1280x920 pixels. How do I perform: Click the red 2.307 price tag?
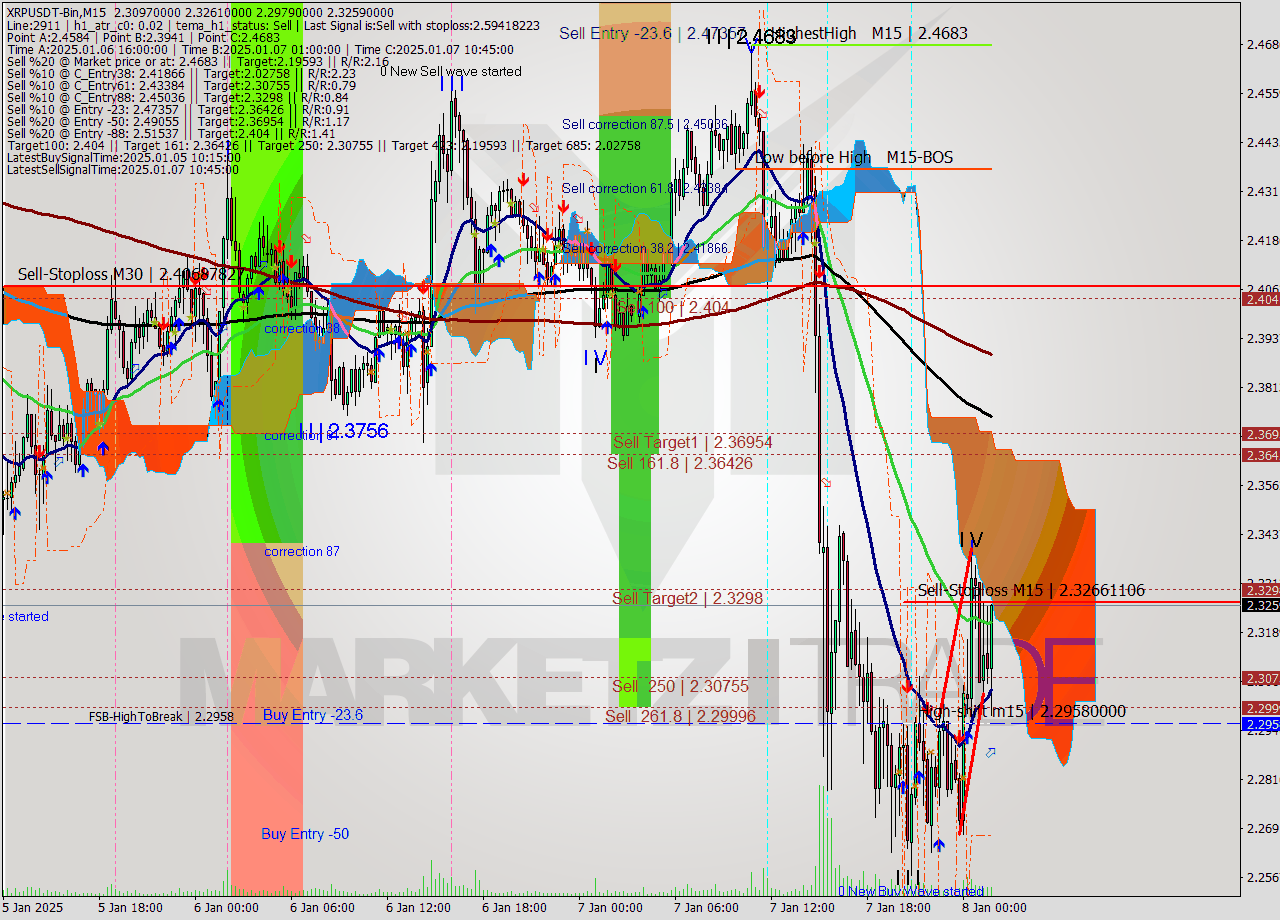click(x=1260, y=678)
